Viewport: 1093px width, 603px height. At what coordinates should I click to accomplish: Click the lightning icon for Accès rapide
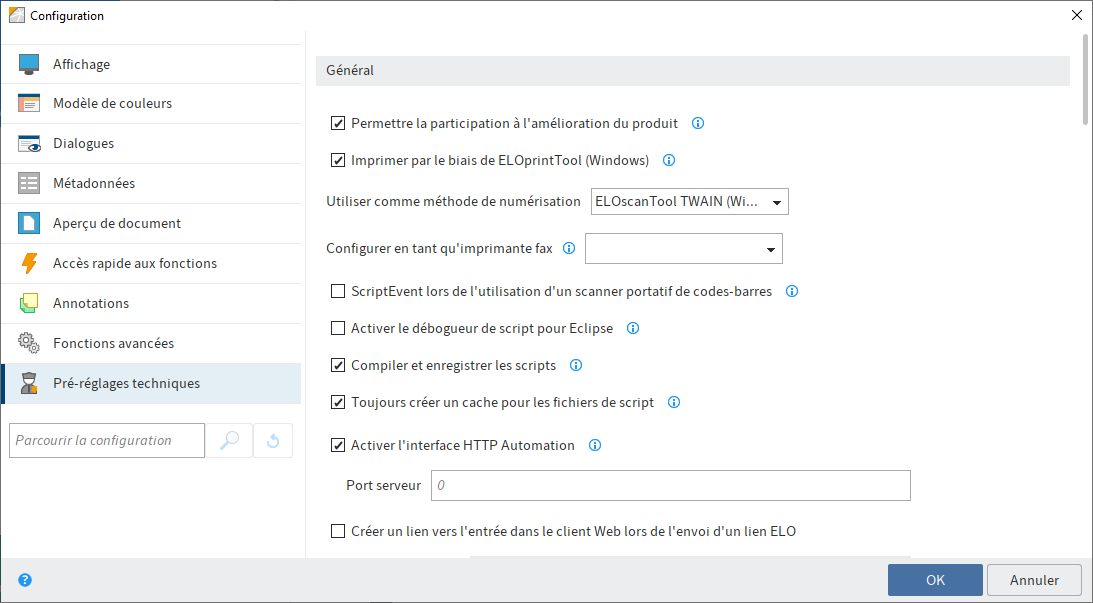tap(31, 263)
